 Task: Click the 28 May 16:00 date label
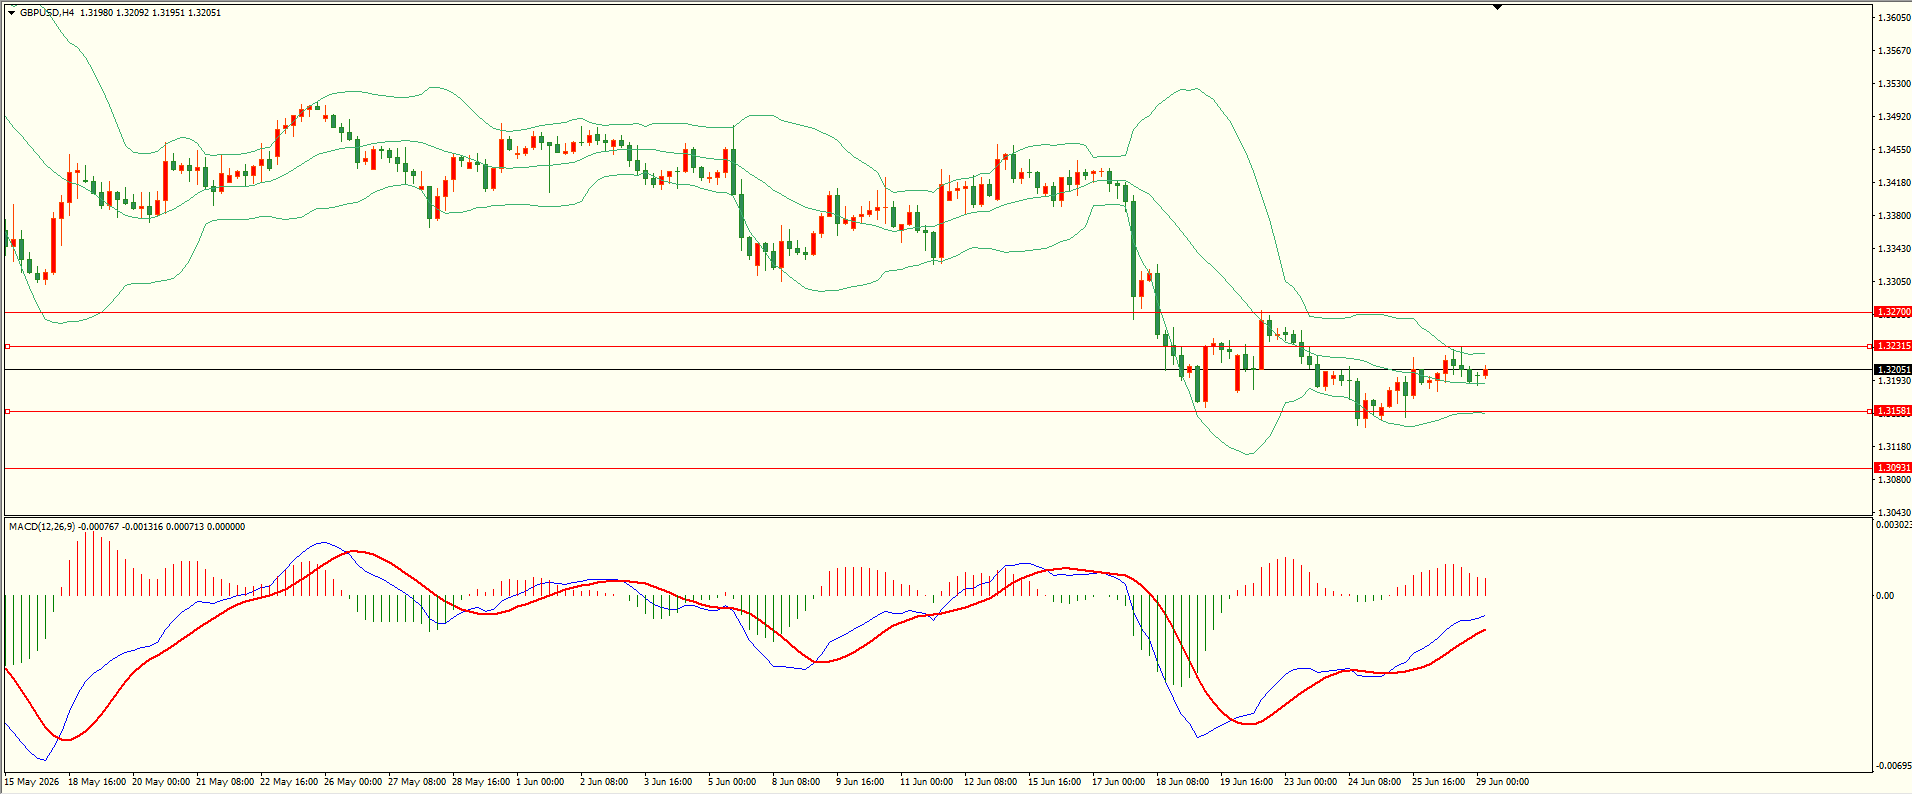(x=481, y=782)
